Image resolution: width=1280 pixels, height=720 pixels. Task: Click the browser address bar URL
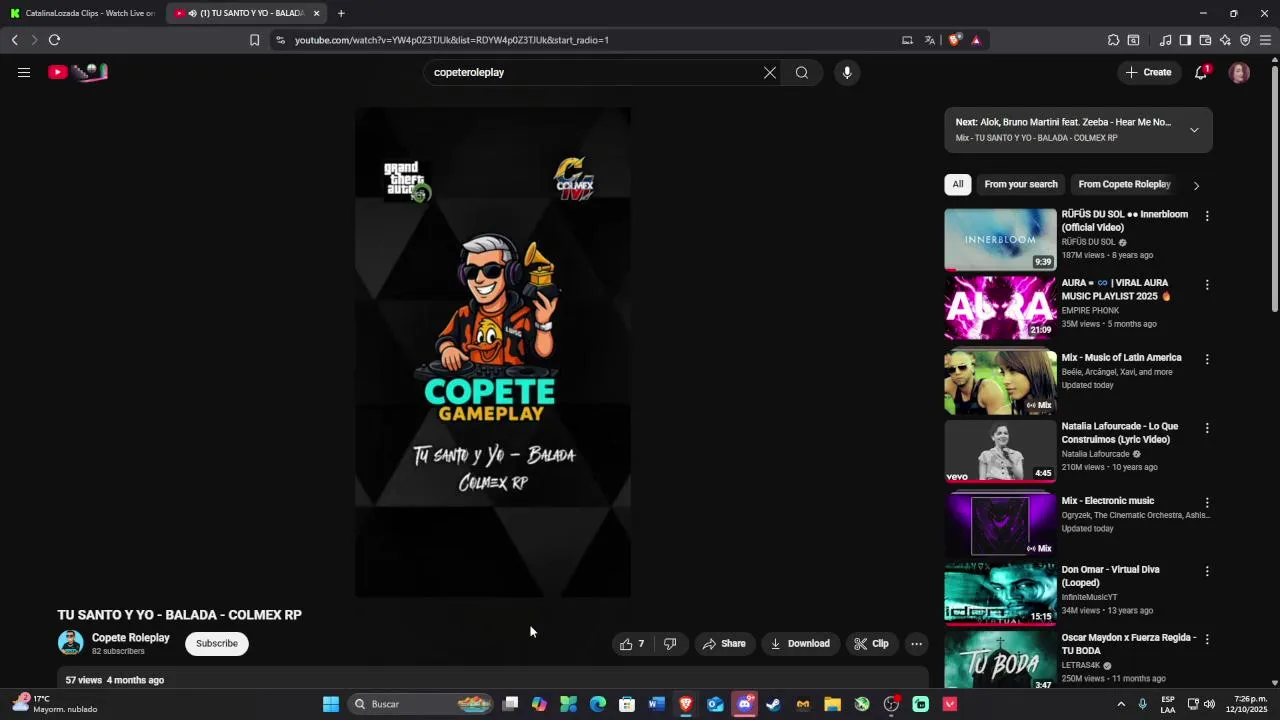(x=452, y=40)
